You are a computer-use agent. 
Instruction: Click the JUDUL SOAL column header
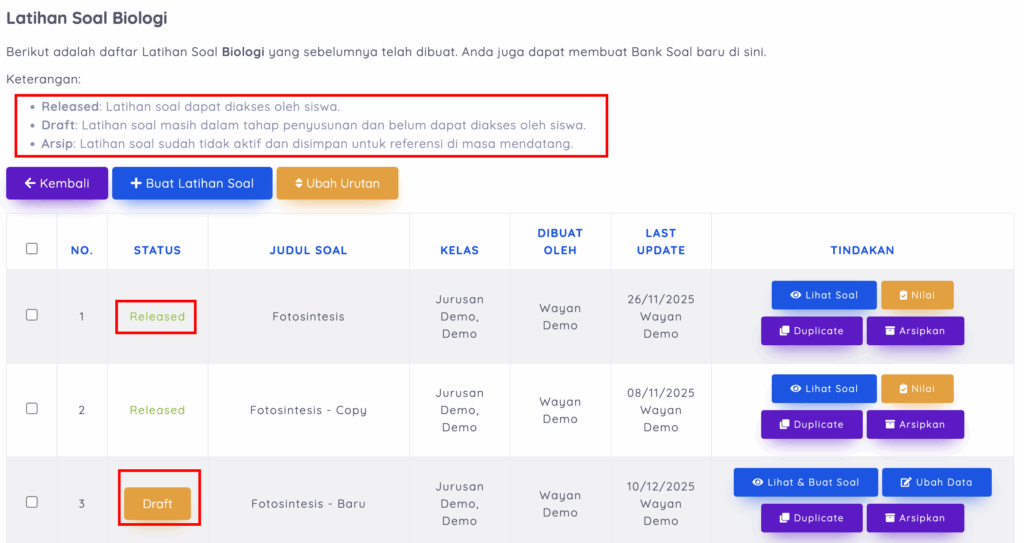click(308, 250)
